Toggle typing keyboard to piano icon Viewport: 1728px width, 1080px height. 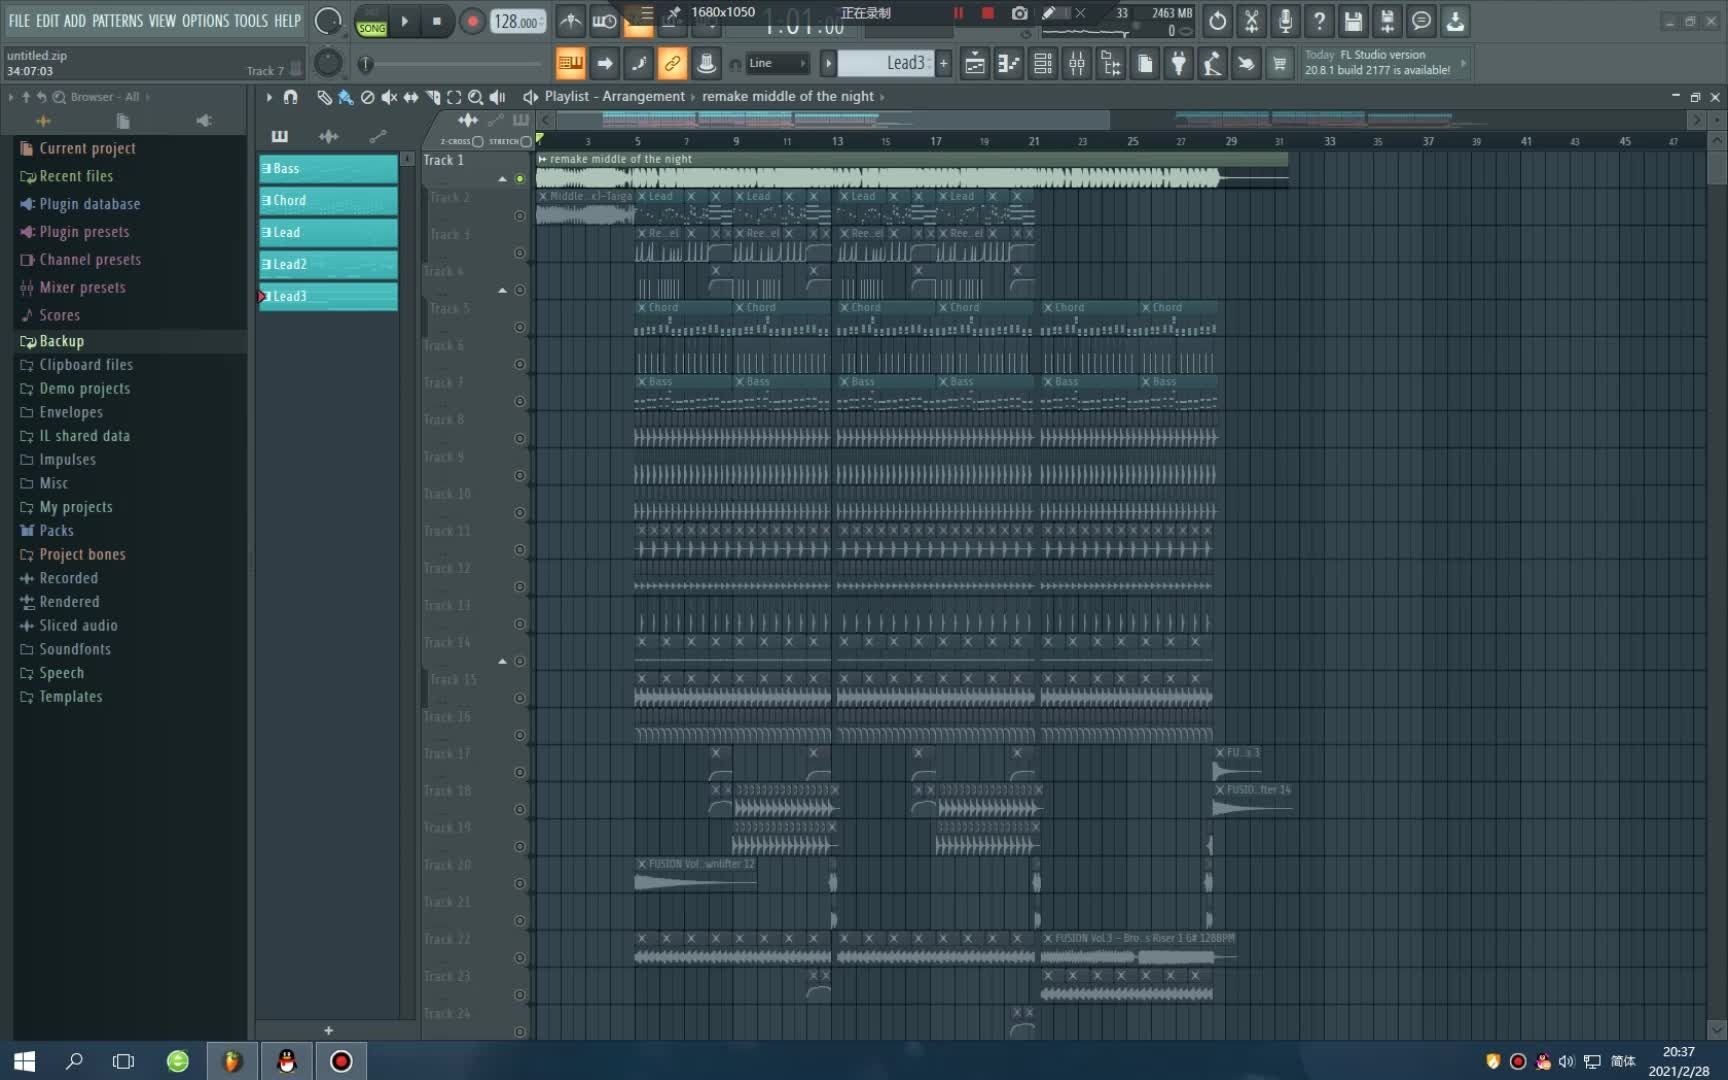coord(570,63)
